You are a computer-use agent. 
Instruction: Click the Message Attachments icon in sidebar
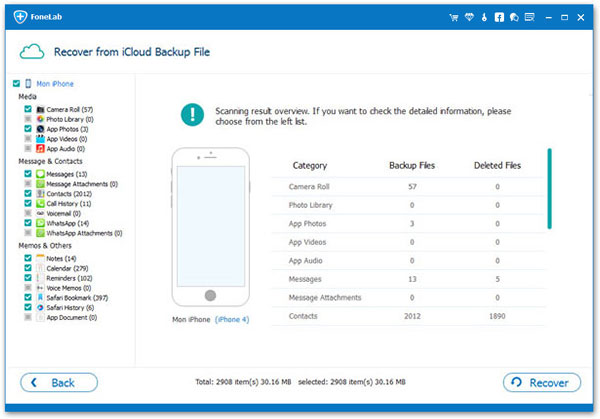click(x=40, y=184)
